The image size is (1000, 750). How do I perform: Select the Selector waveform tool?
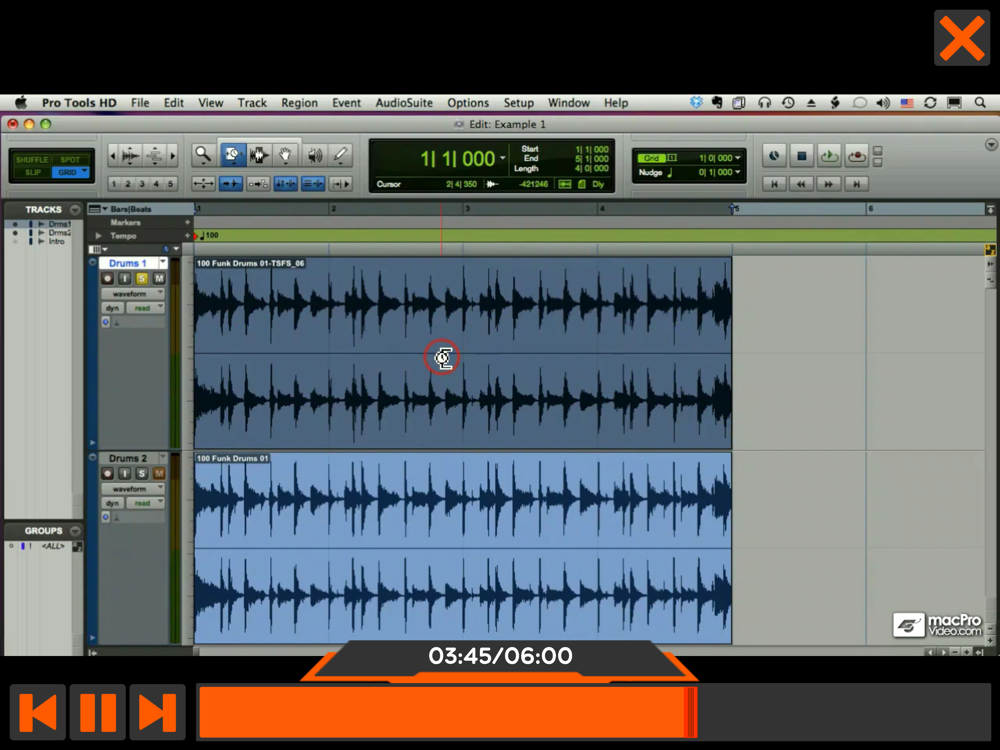click(259, 154)
